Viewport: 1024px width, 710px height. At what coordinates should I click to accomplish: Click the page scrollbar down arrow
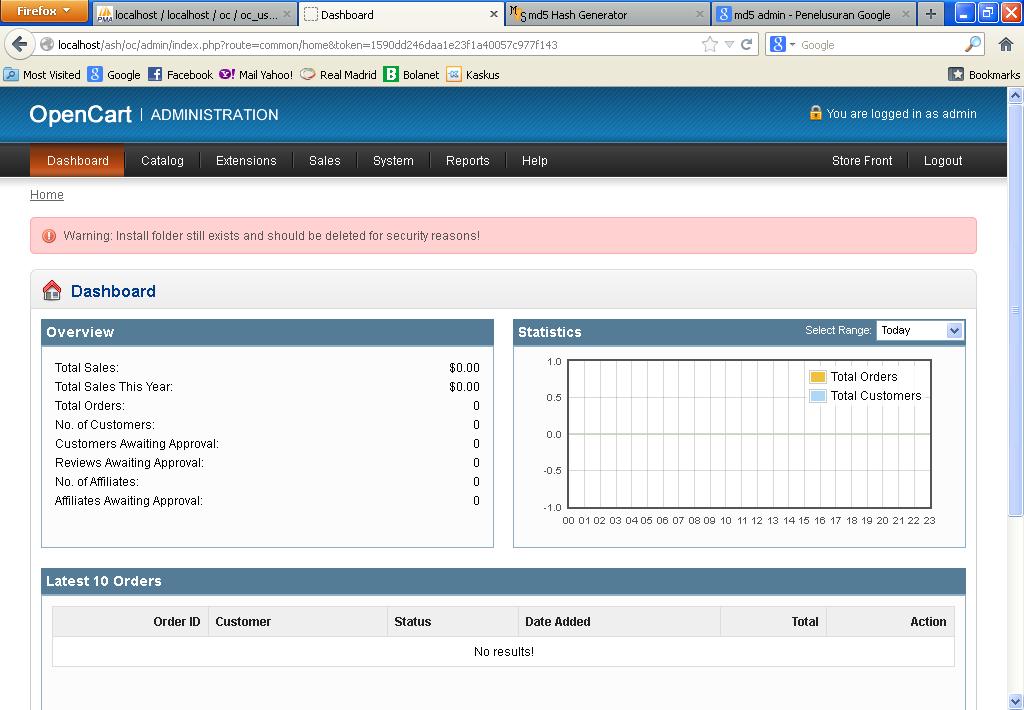(1016, 702)
